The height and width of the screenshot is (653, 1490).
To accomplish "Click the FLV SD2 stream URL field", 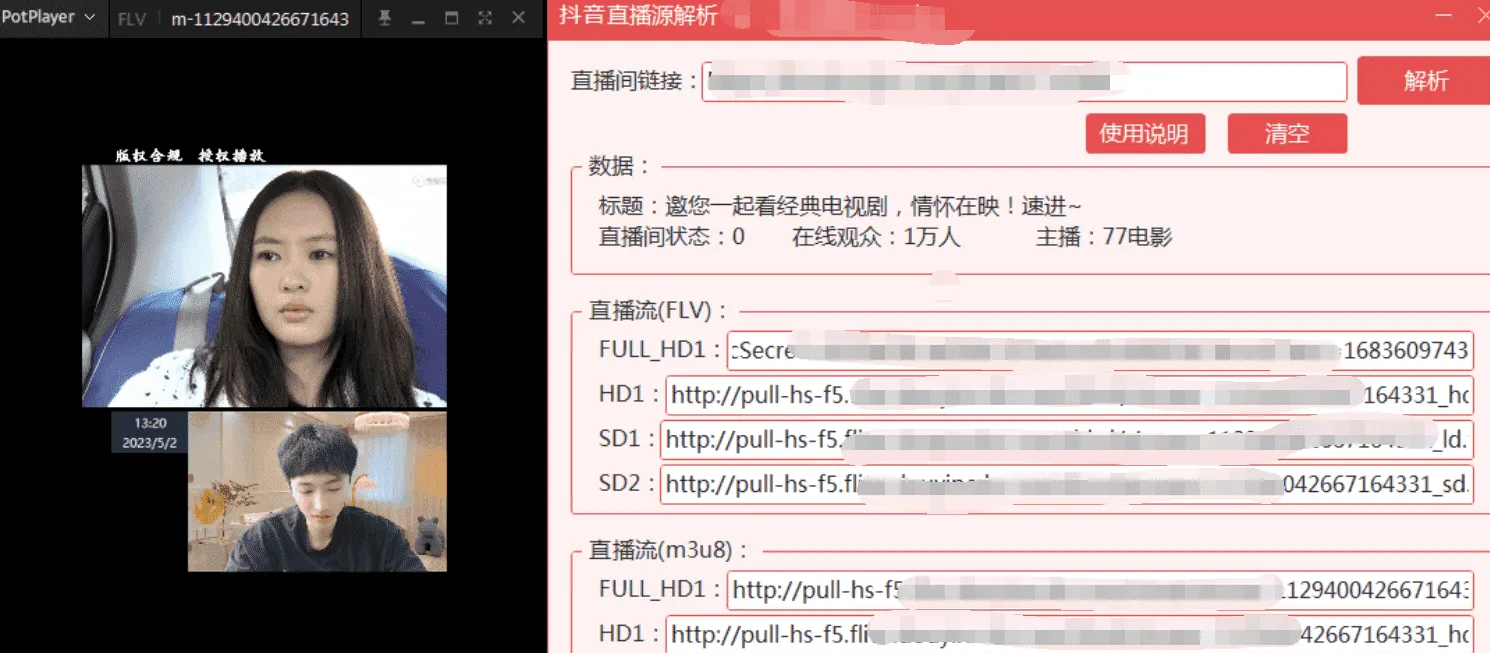I will pyautogui.click(x=1065, y=484).
